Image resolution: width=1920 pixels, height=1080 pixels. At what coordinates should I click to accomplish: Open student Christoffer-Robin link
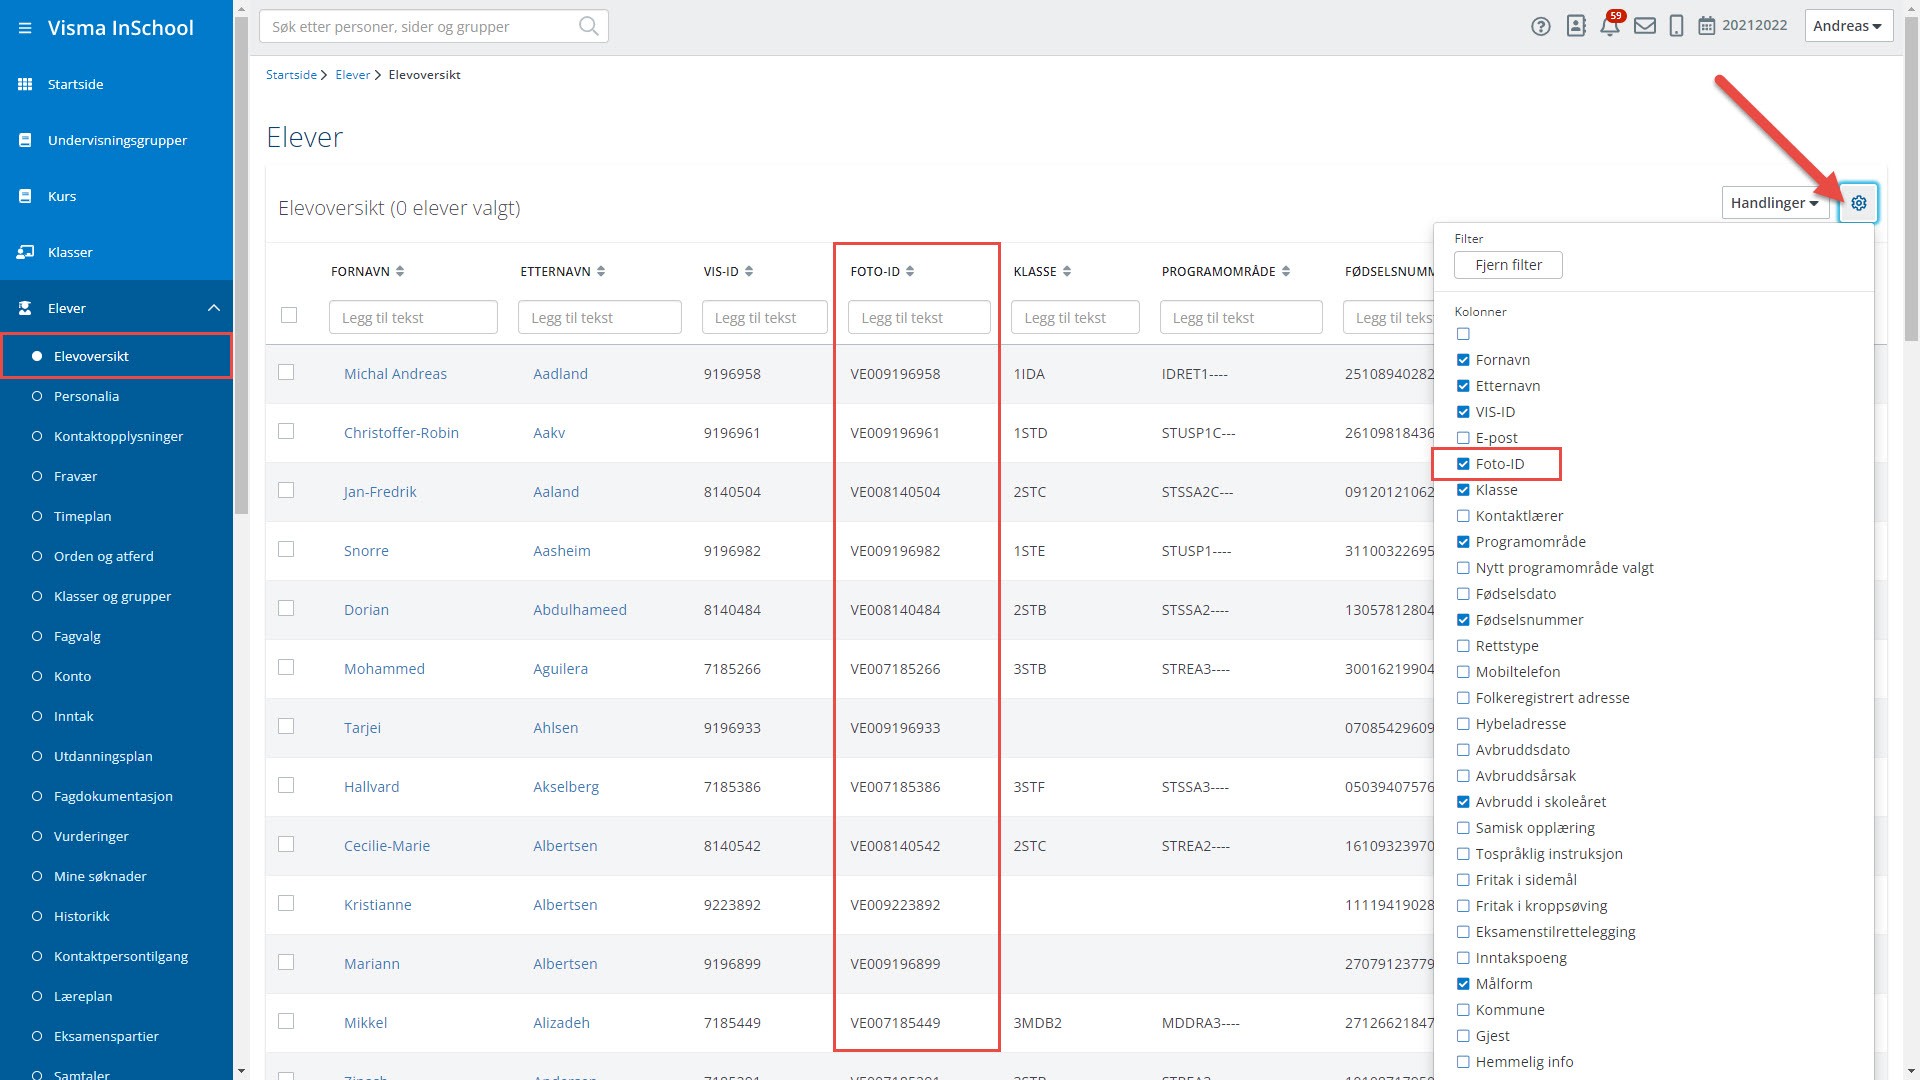click(401, 433)
